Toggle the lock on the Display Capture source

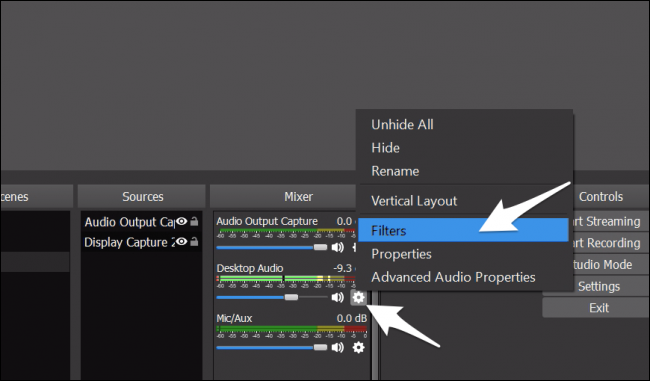tap(194, 242)
